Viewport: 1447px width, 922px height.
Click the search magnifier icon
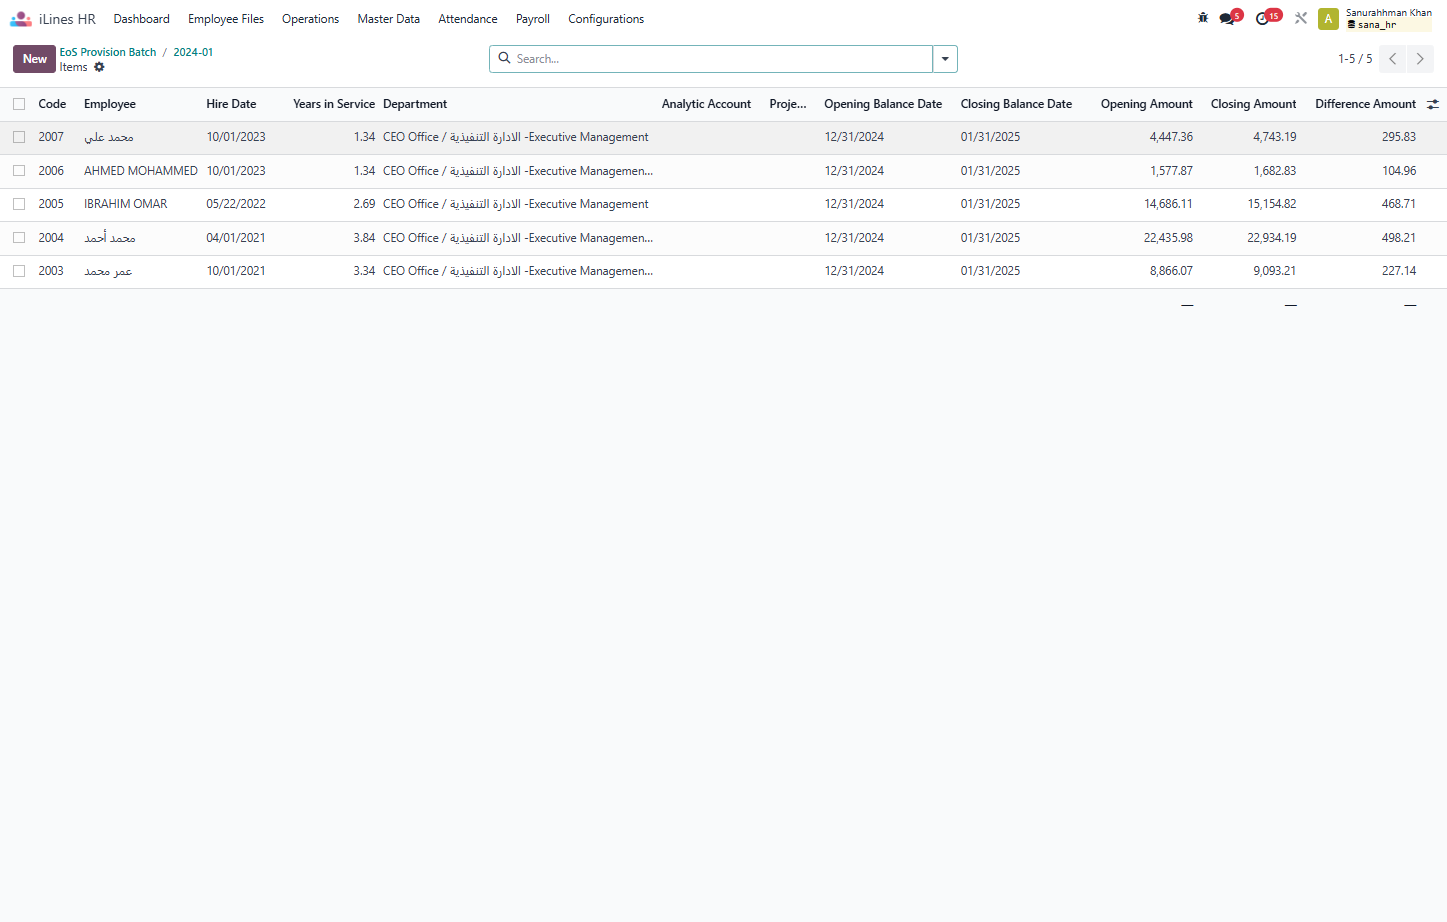pos(505,59)
